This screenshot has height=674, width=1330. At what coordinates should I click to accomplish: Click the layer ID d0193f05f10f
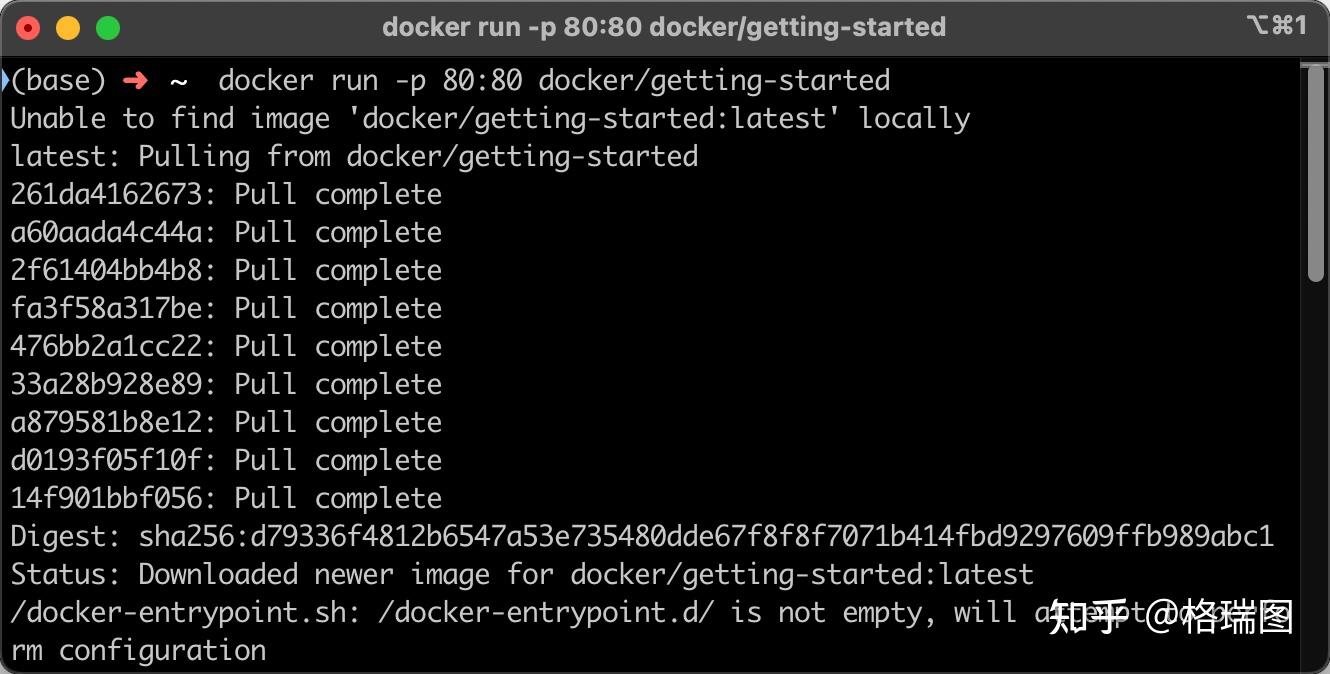(106, 461)
